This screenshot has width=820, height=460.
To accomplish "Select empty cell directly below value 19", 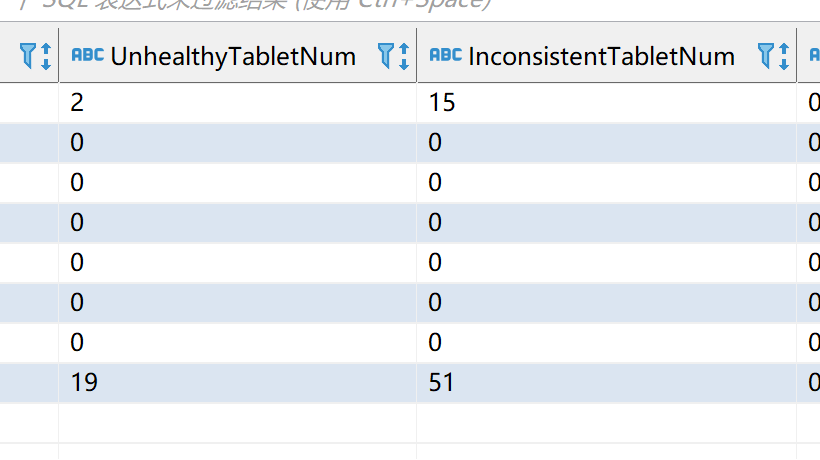I will click(237, 422).
